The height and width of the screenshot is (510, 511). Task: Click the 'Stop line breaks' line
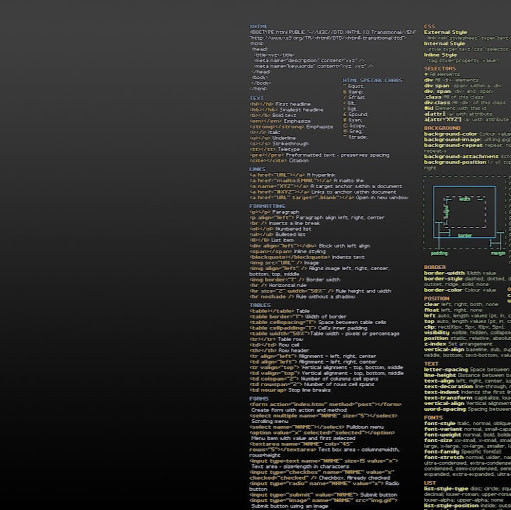[309, 391]
